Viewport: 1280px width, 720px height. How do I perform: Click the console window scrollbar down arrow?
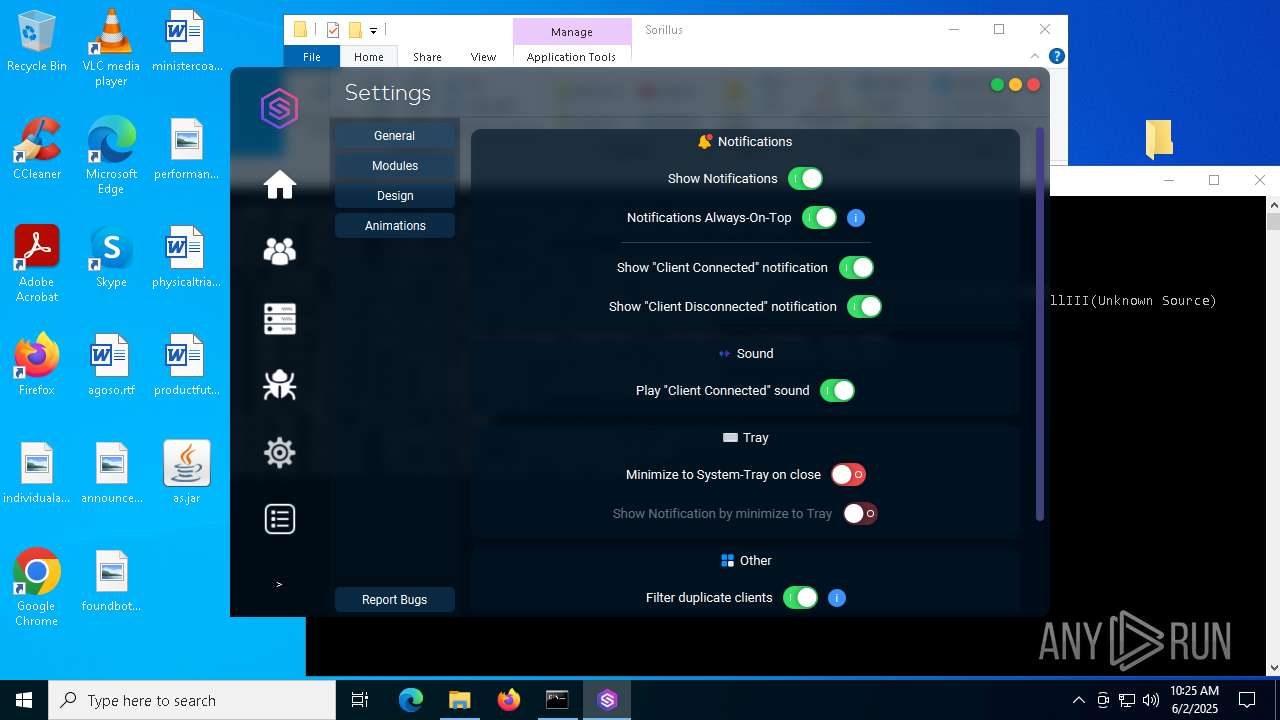tap(1273, 668)
